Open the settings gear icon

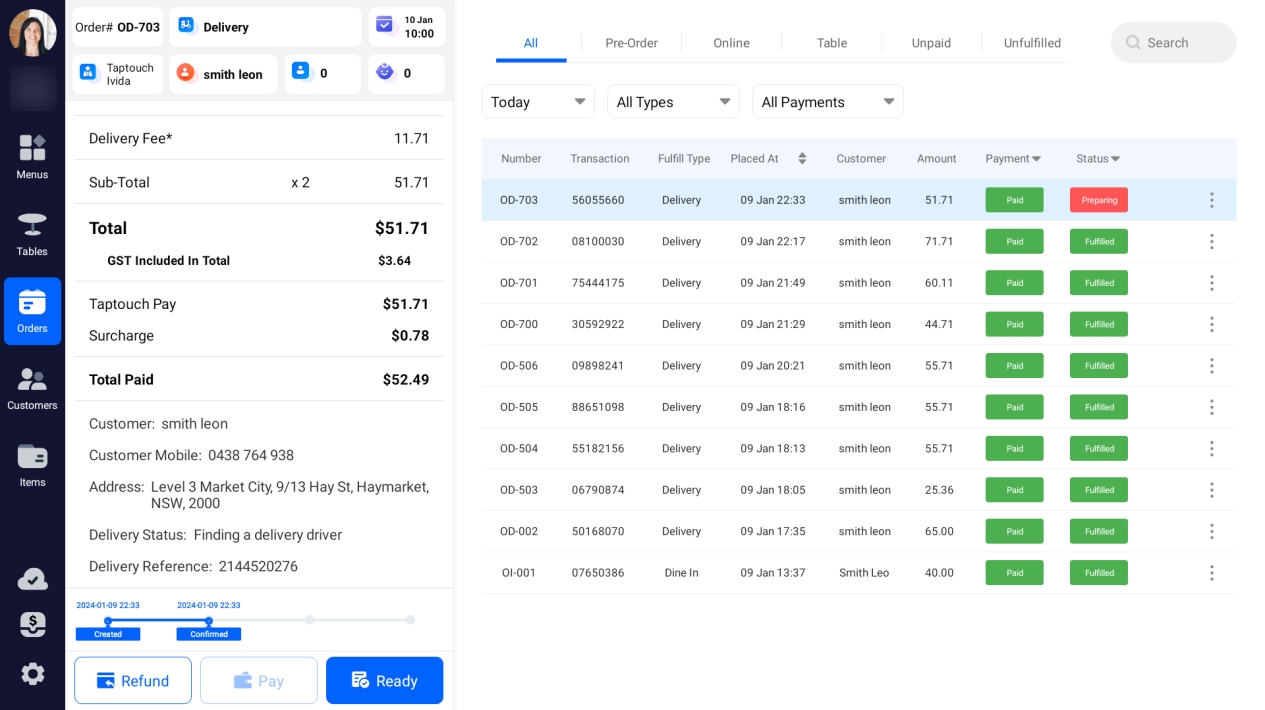[x=32, y=674]
